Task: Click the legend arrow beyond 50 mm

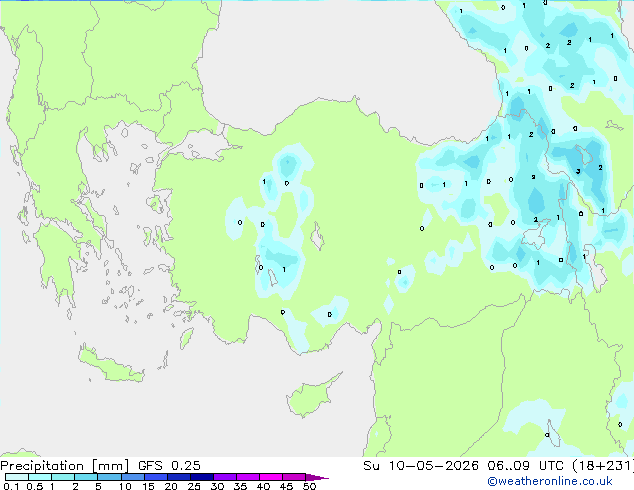Action: tap(317, 477)
